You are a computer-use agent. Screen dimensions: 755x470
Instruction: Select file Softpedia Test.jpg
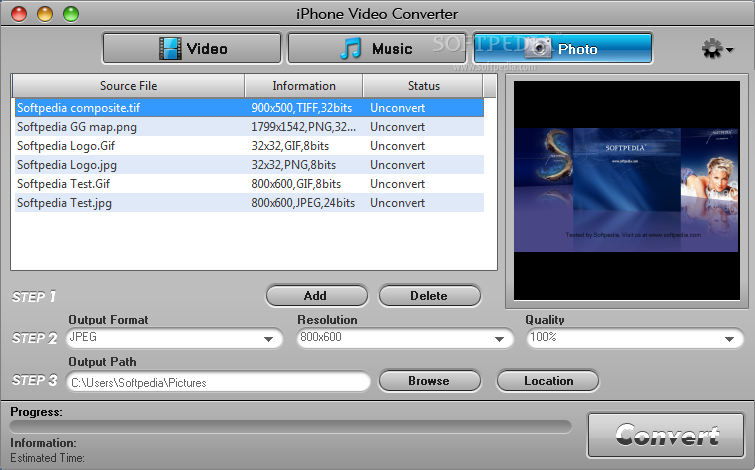pos(249,203)
